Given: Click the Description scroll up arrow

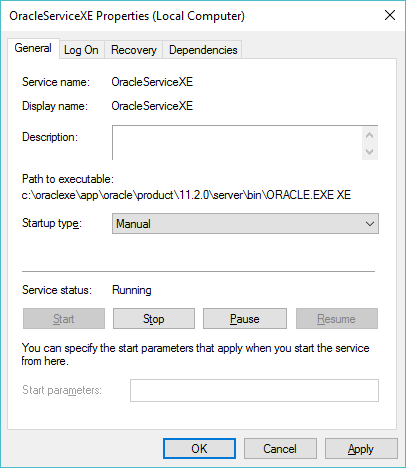Looking at the screenshot, I should pyautogui.click(x=369, y=135).
